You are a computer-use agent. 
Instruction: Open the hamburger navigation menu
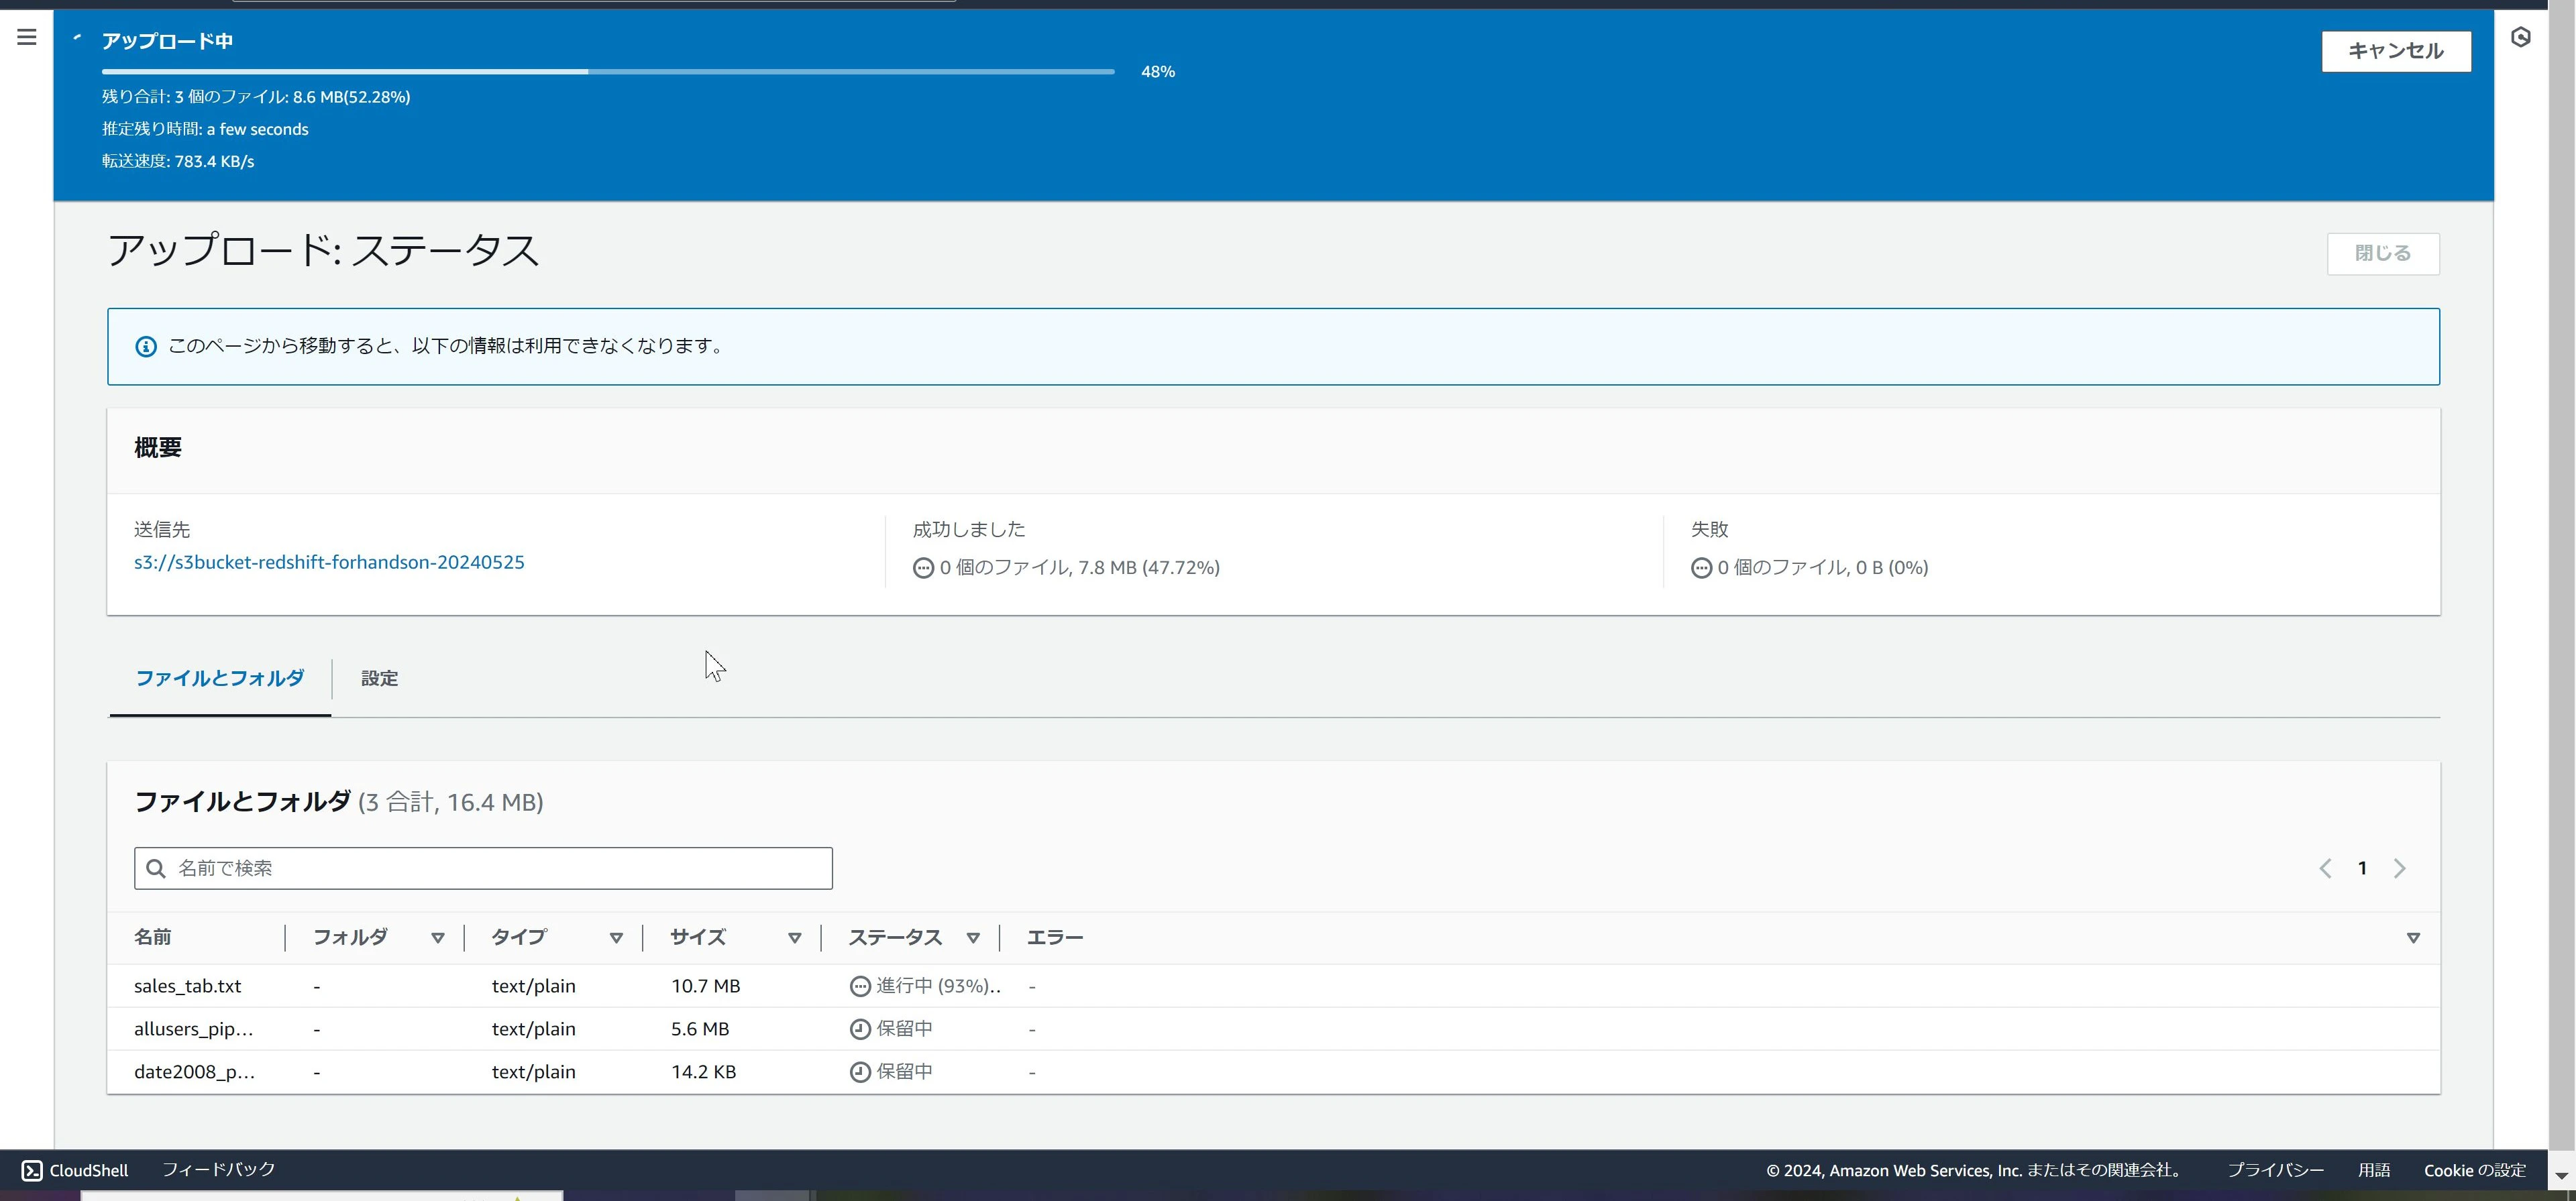click(27, 37)
